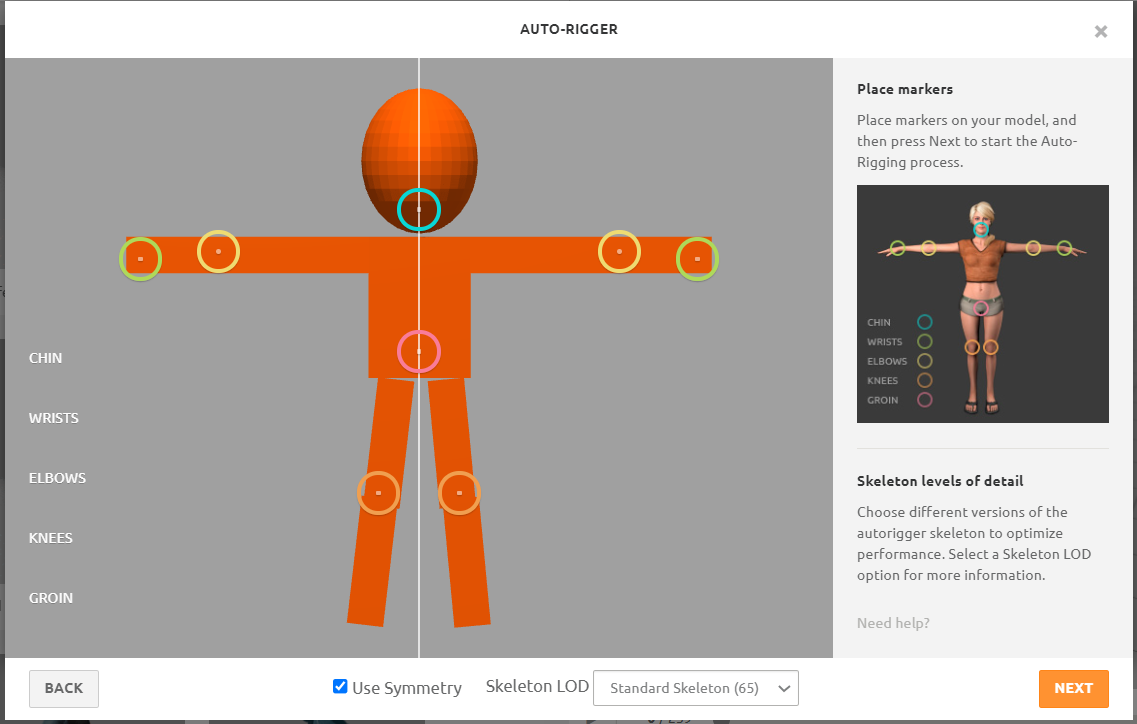1137x724 pixels.
Task: Select the green wrist marker on the left arm
Action: (140, 259)
